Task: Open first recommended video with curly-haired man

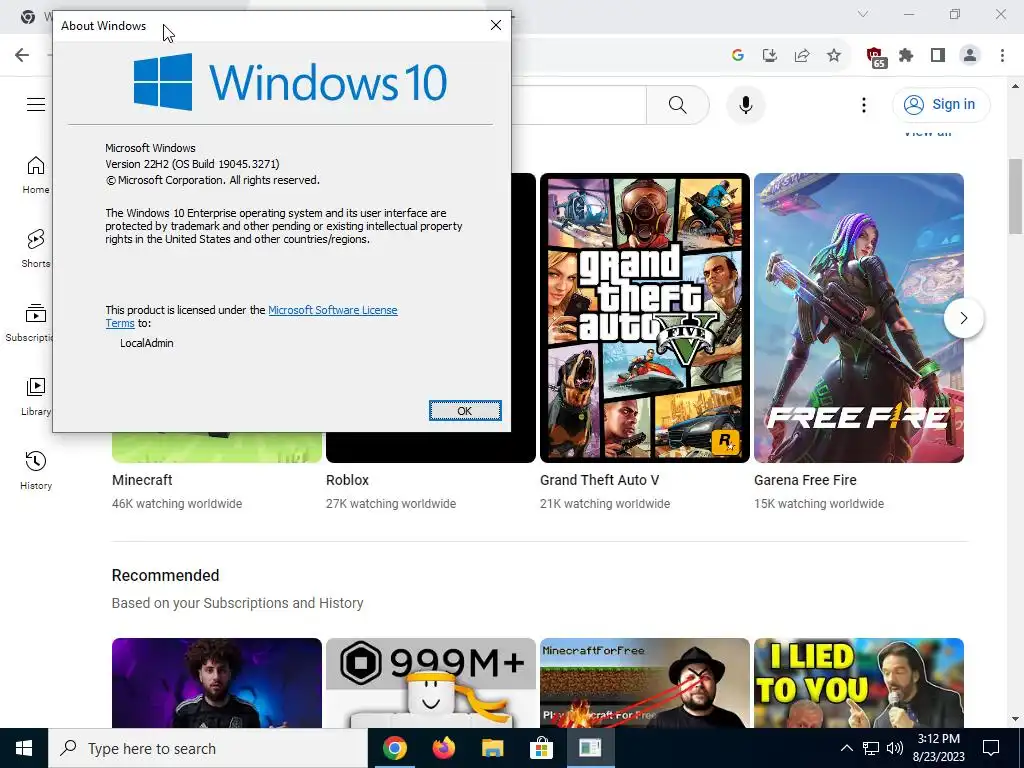Action: pos(217,683)
